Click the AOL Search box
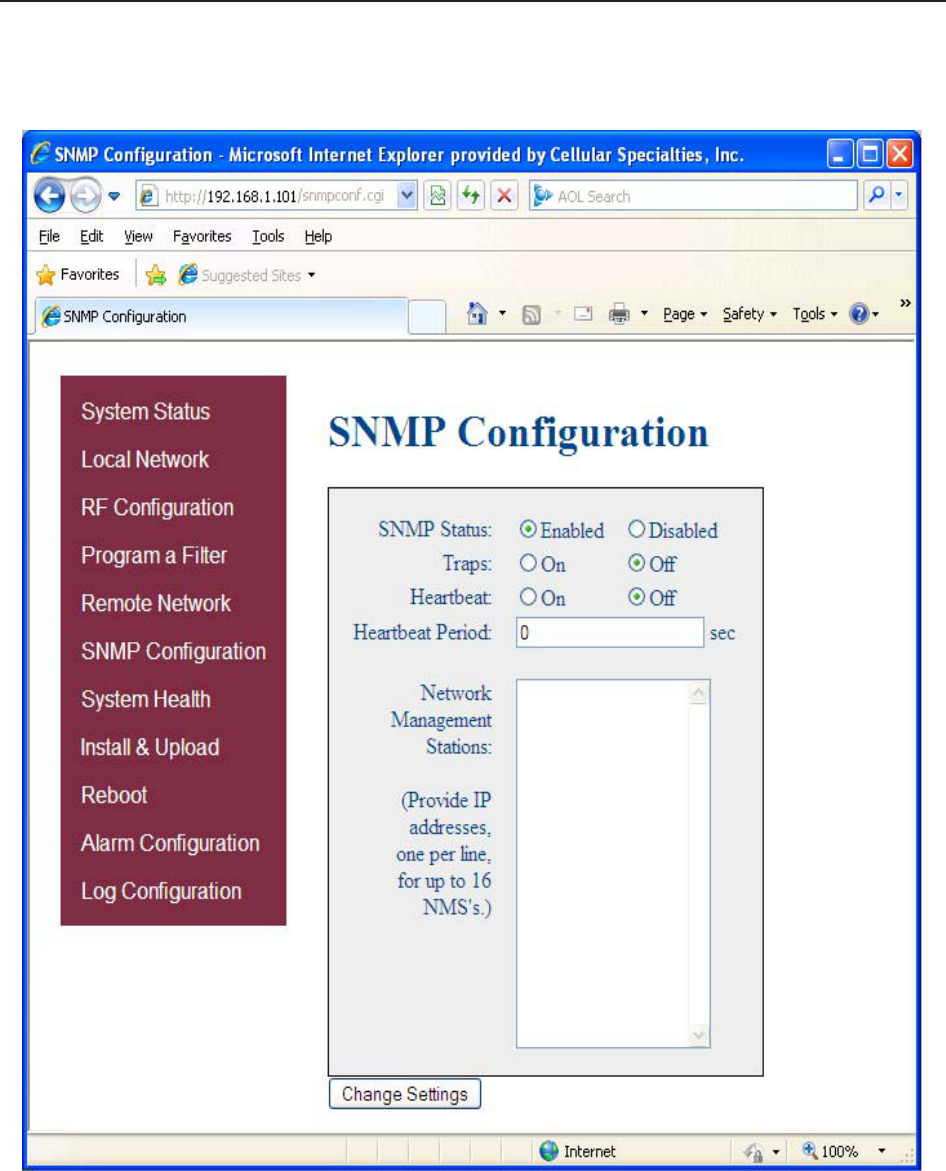The image size is (946, 1171). coord(693,196)
